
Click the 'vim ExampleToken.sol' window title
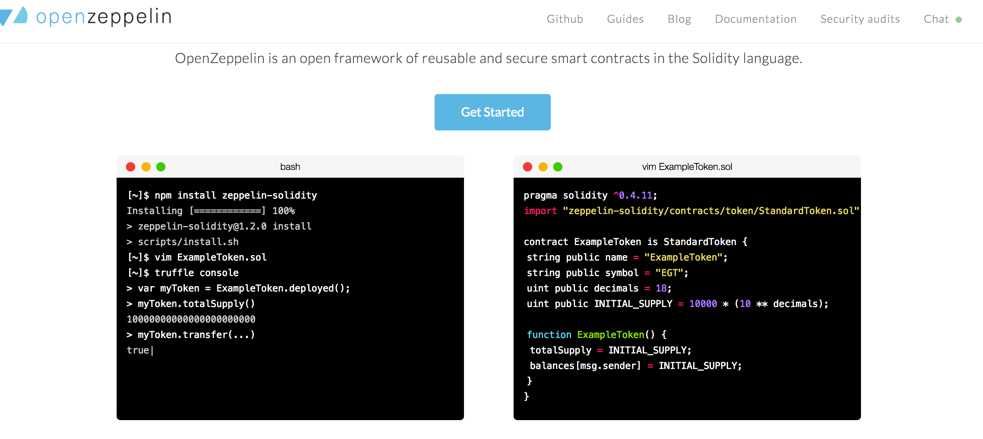pyautogui.click(x=686, y=167)
